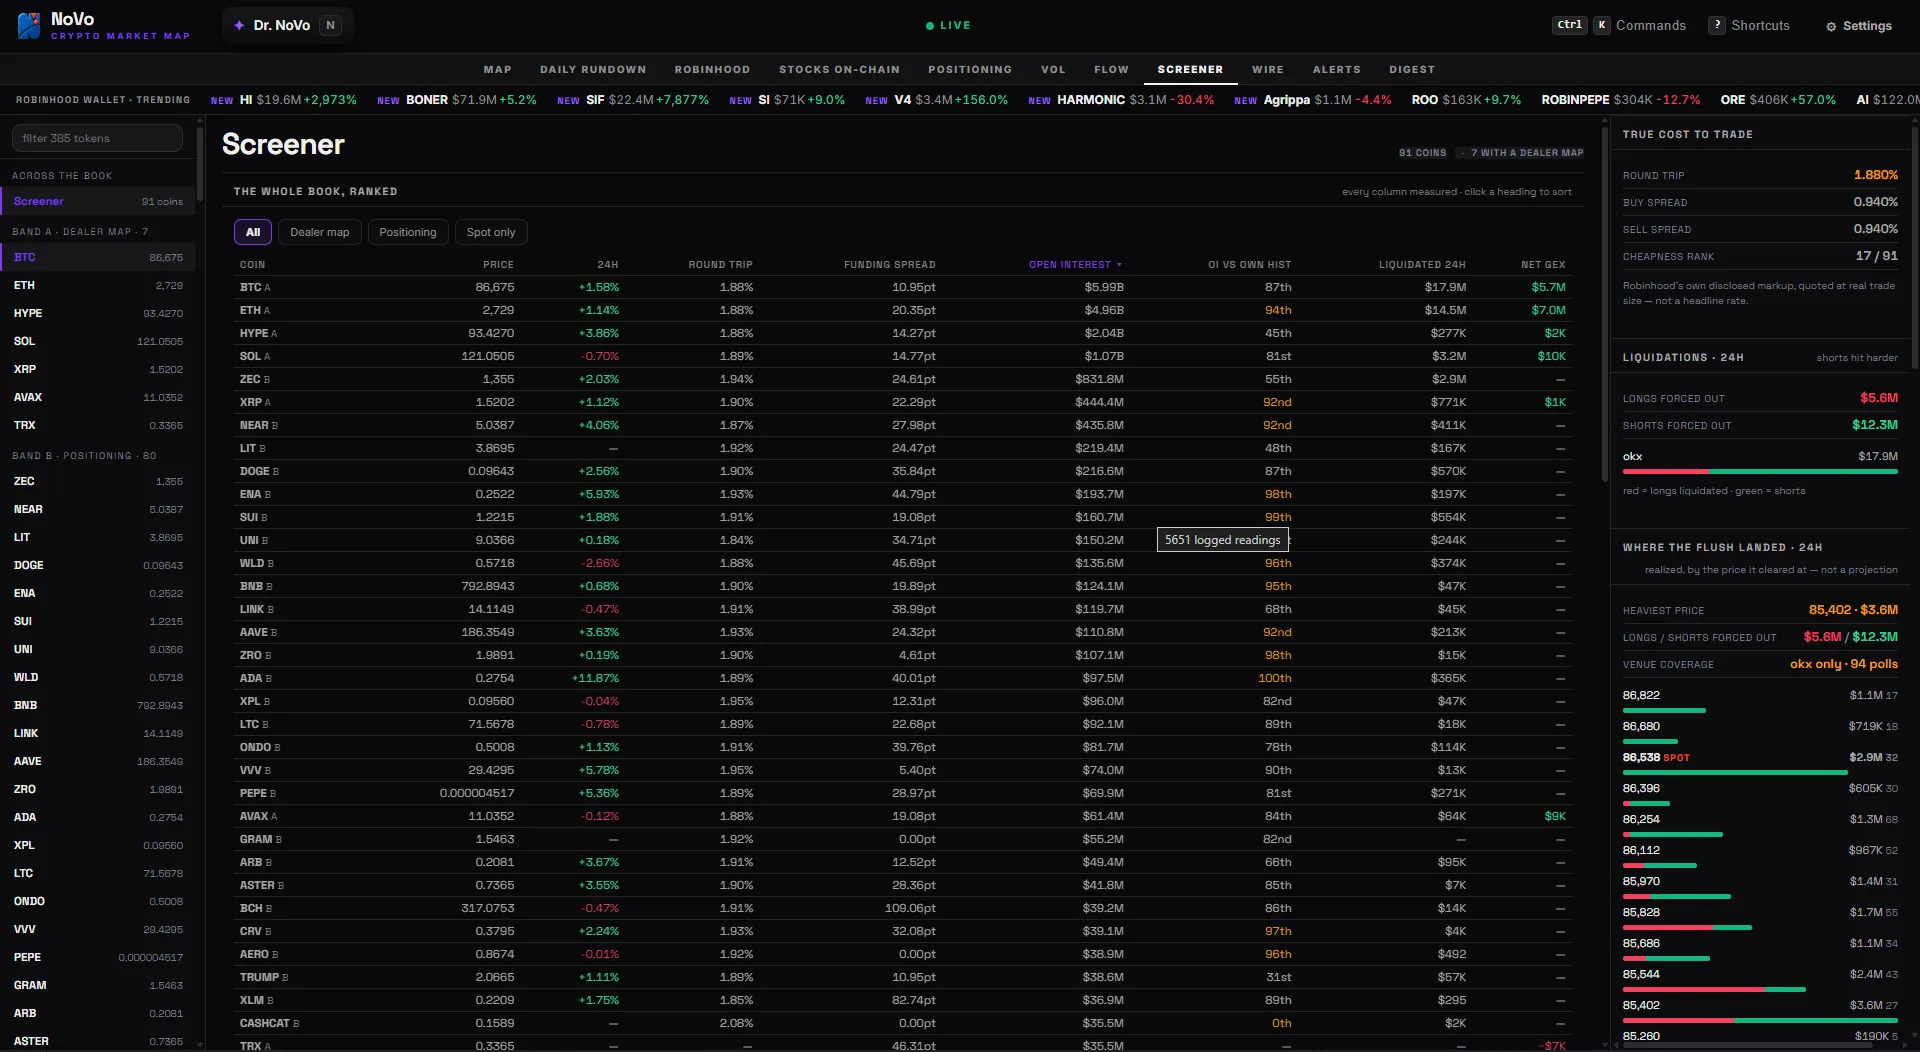Open the TRUMP row in the screener table

(902, 977)
